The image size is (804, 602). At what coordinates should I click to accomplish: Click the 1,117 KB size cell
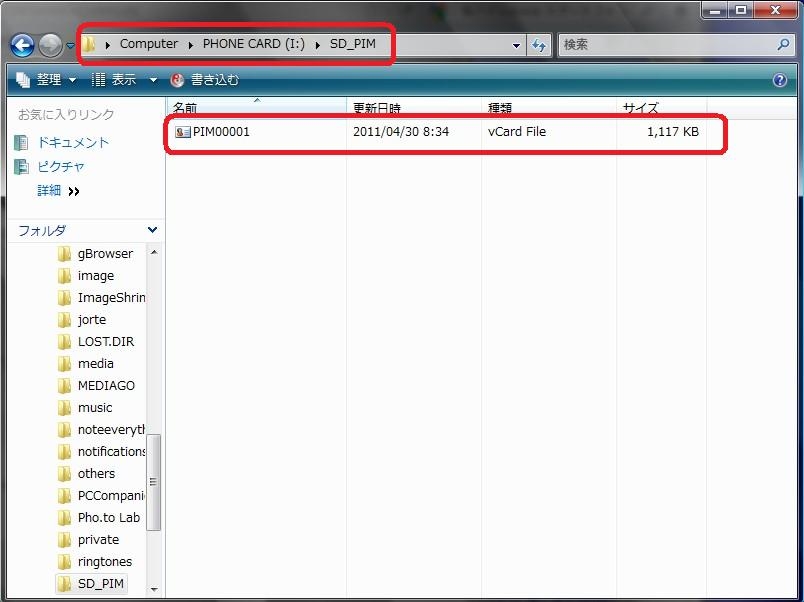pos(673,132)
